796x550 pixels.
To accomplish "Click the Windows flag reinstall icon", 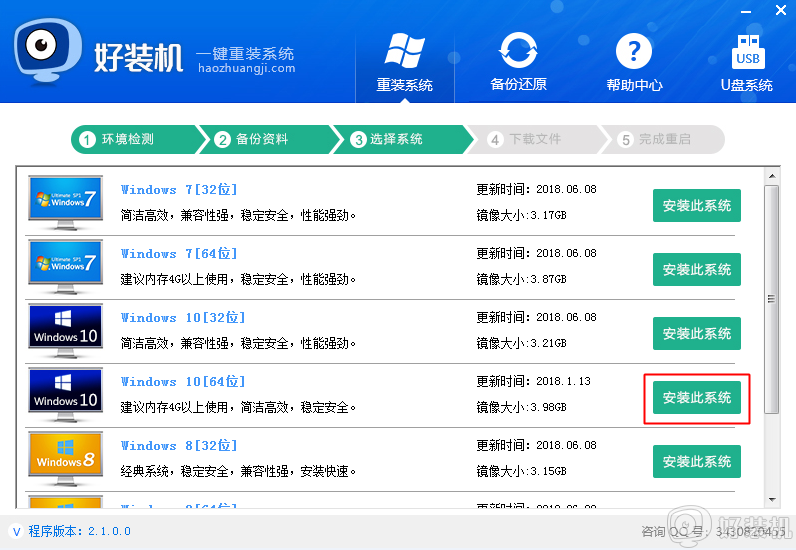I will 405,51.
